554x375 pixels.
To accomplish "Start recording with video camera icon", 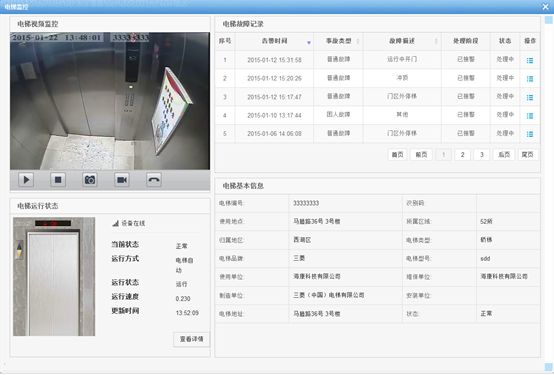I will coord(122,180).
